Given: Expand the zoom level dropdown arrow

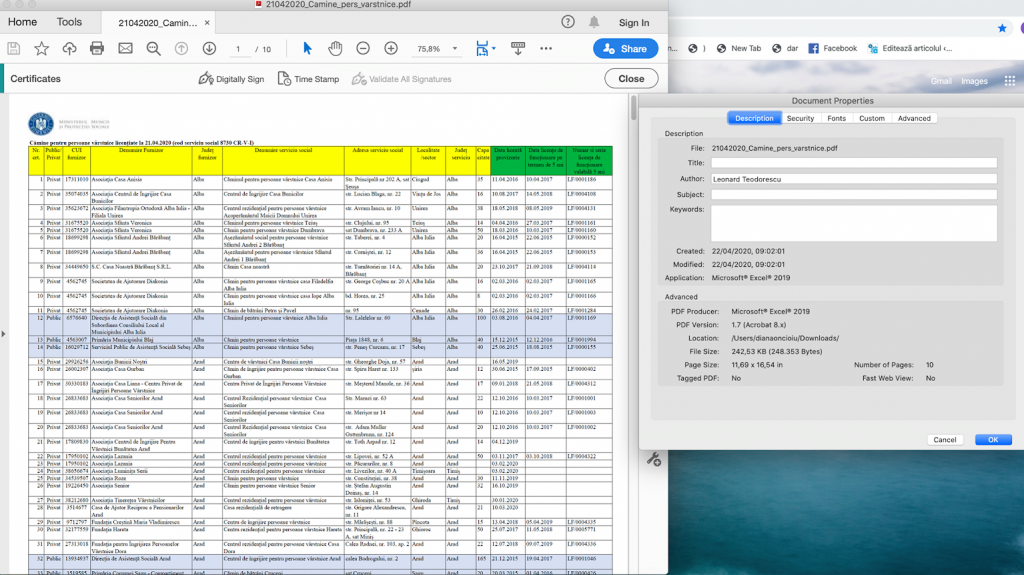Looking at the screenshot, I should (455, 48).
